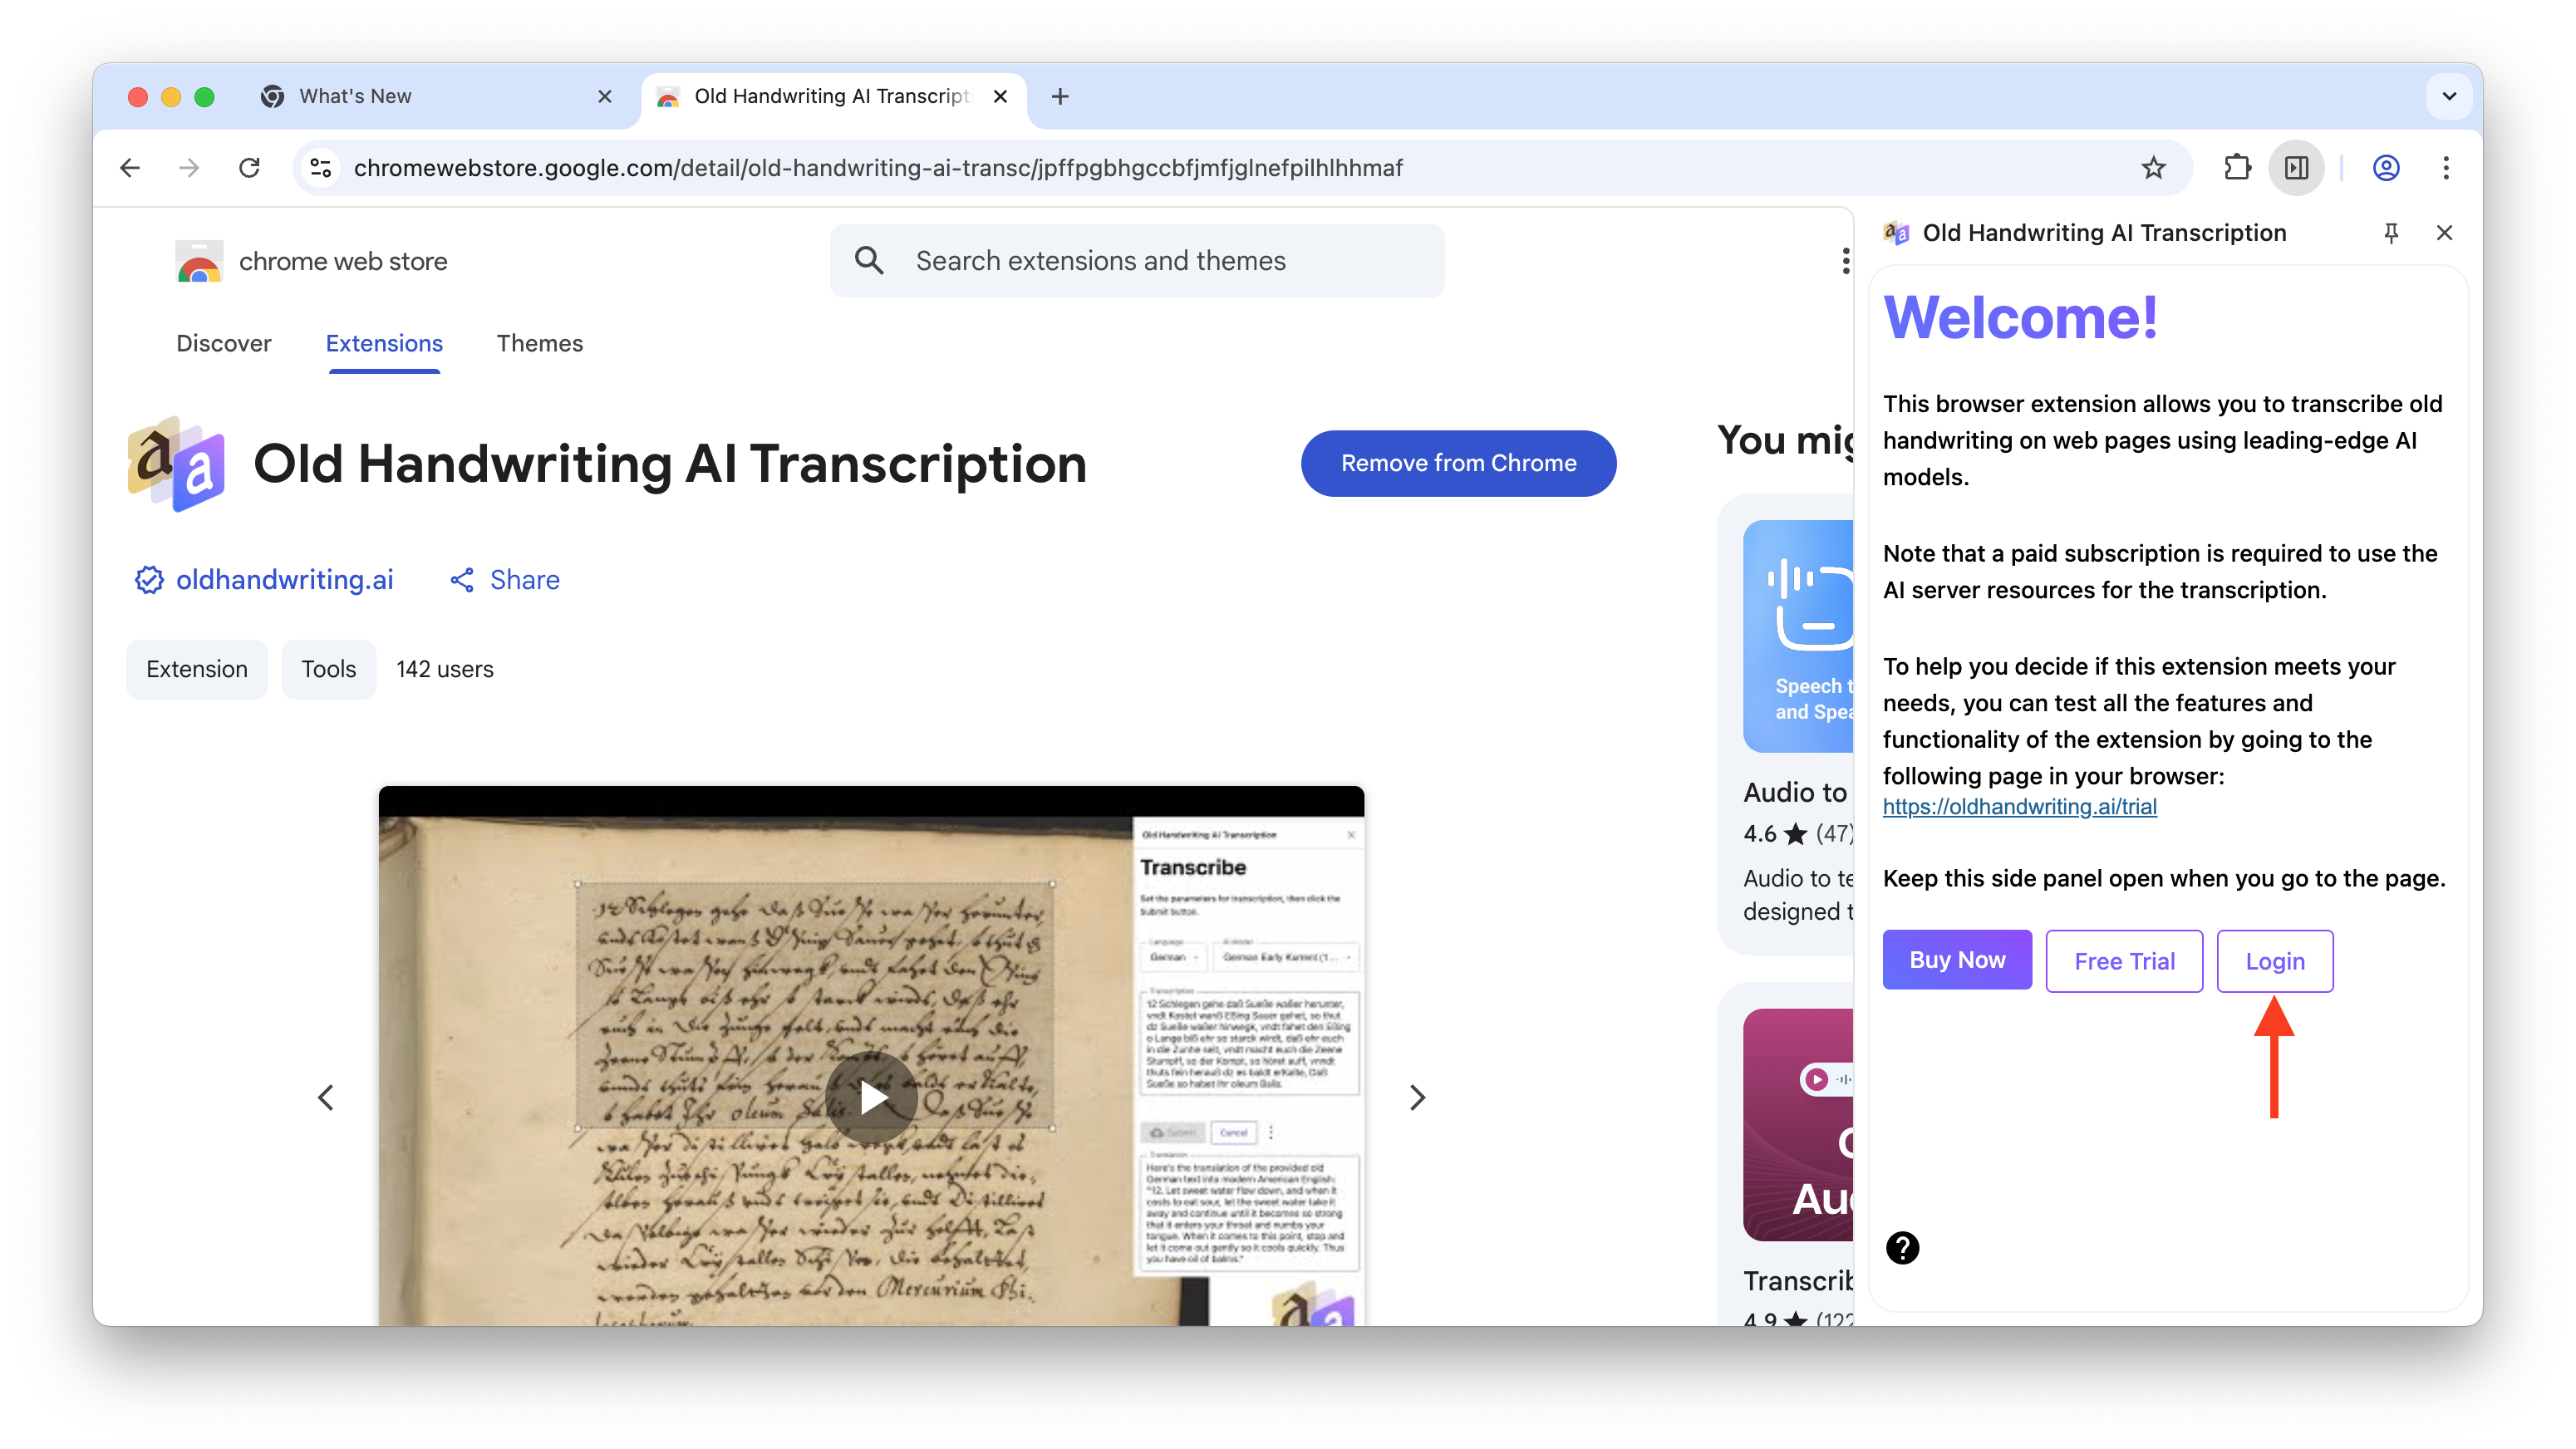Show previous screenshot with left chevron
Screen dimensions: 2576x1449
click(326, 1097)
